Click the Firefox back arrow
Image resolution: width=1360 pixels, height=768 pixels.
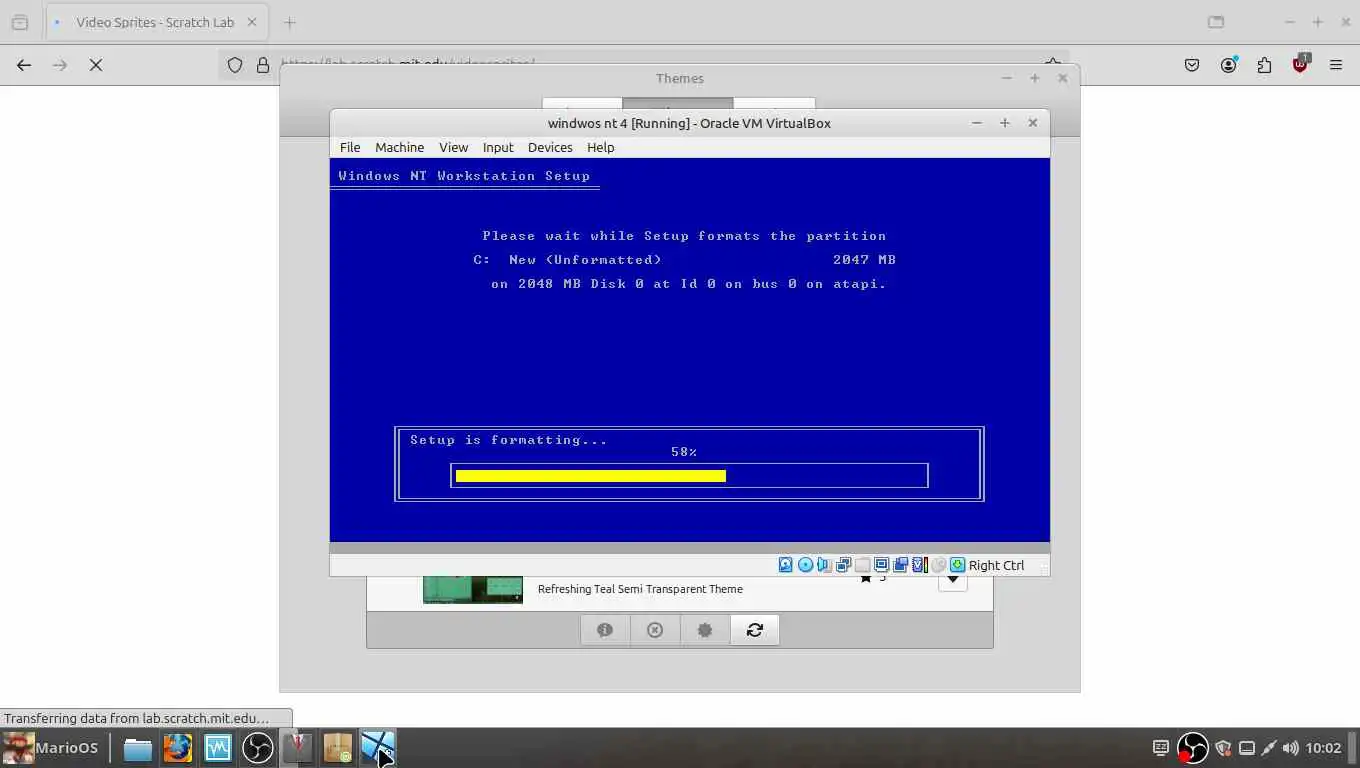click(24, 65)
